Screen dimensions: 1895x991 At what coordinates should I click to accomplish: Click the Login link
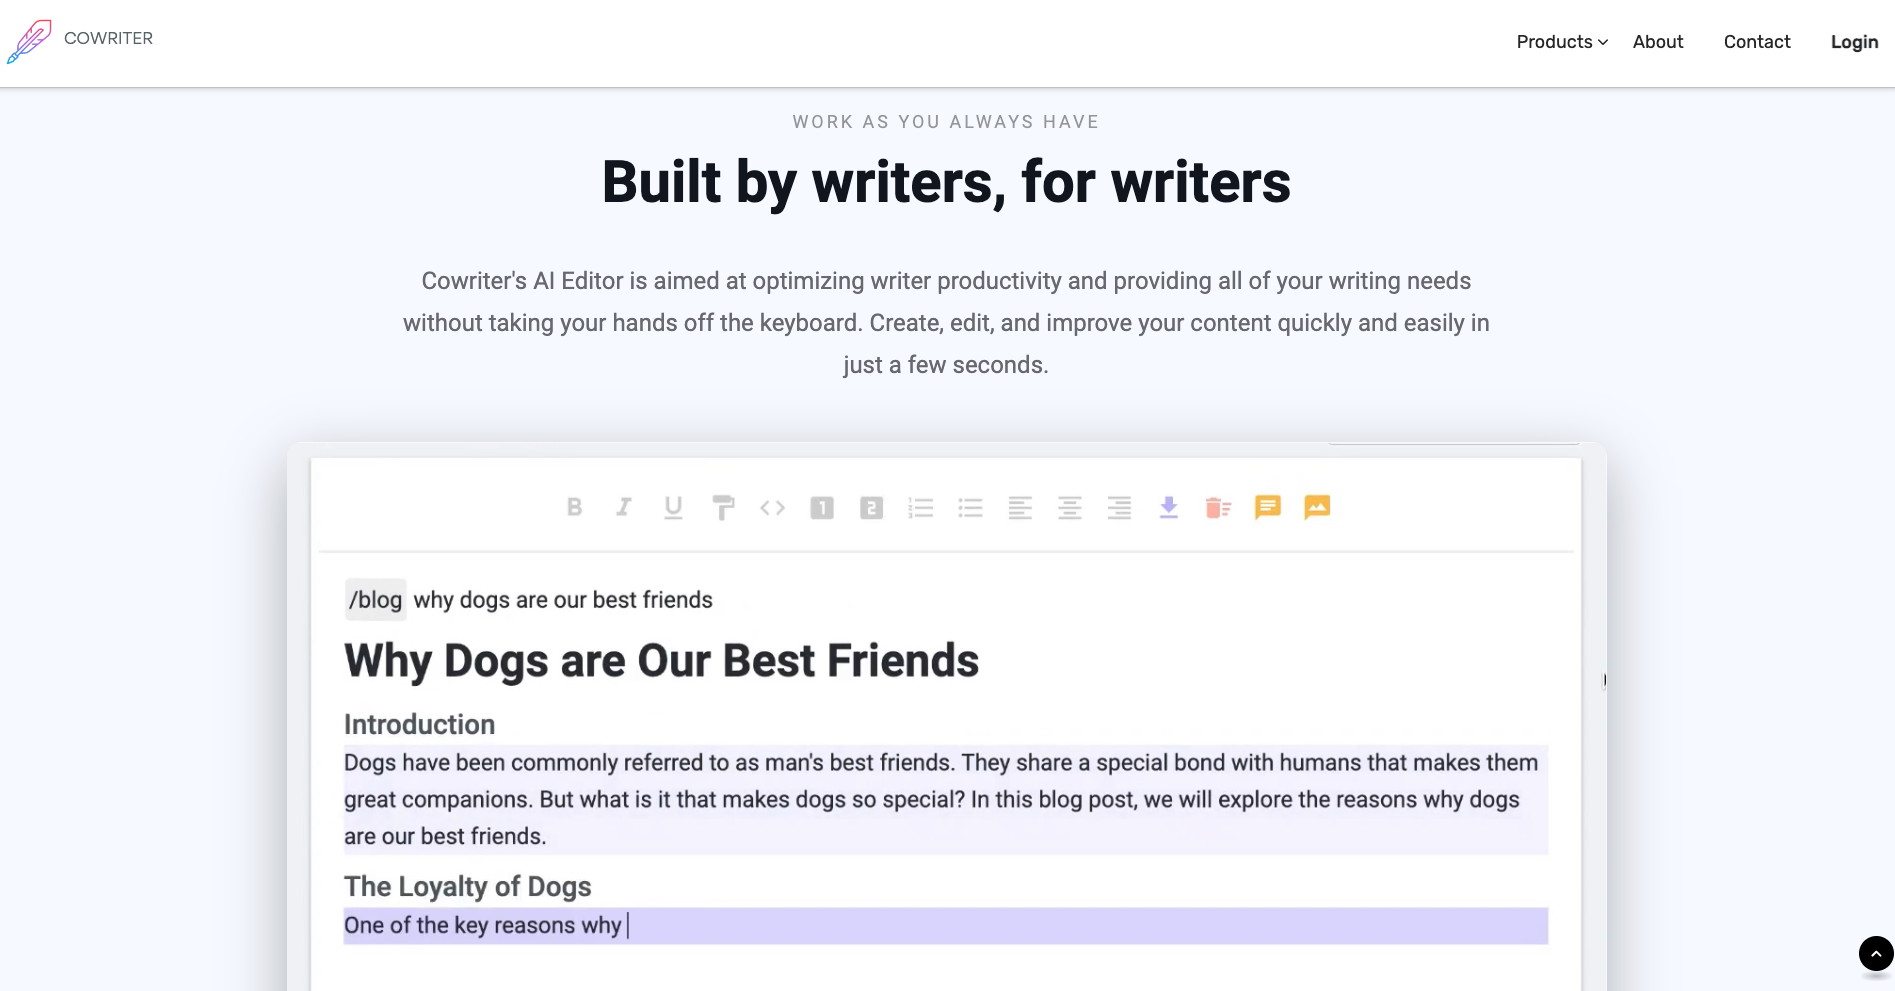(1854, 42)
